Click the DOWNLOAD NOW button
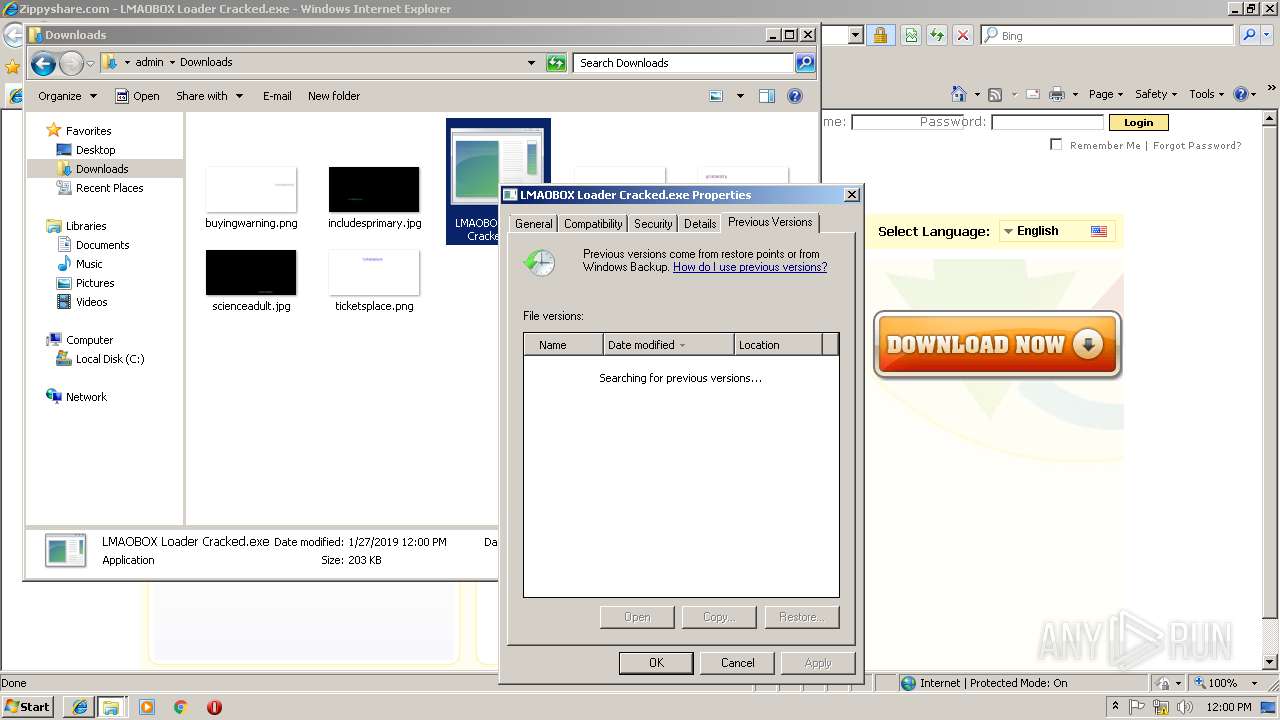Image resolution: width=1280 pixels, height=720 pixels. point(997,345)
